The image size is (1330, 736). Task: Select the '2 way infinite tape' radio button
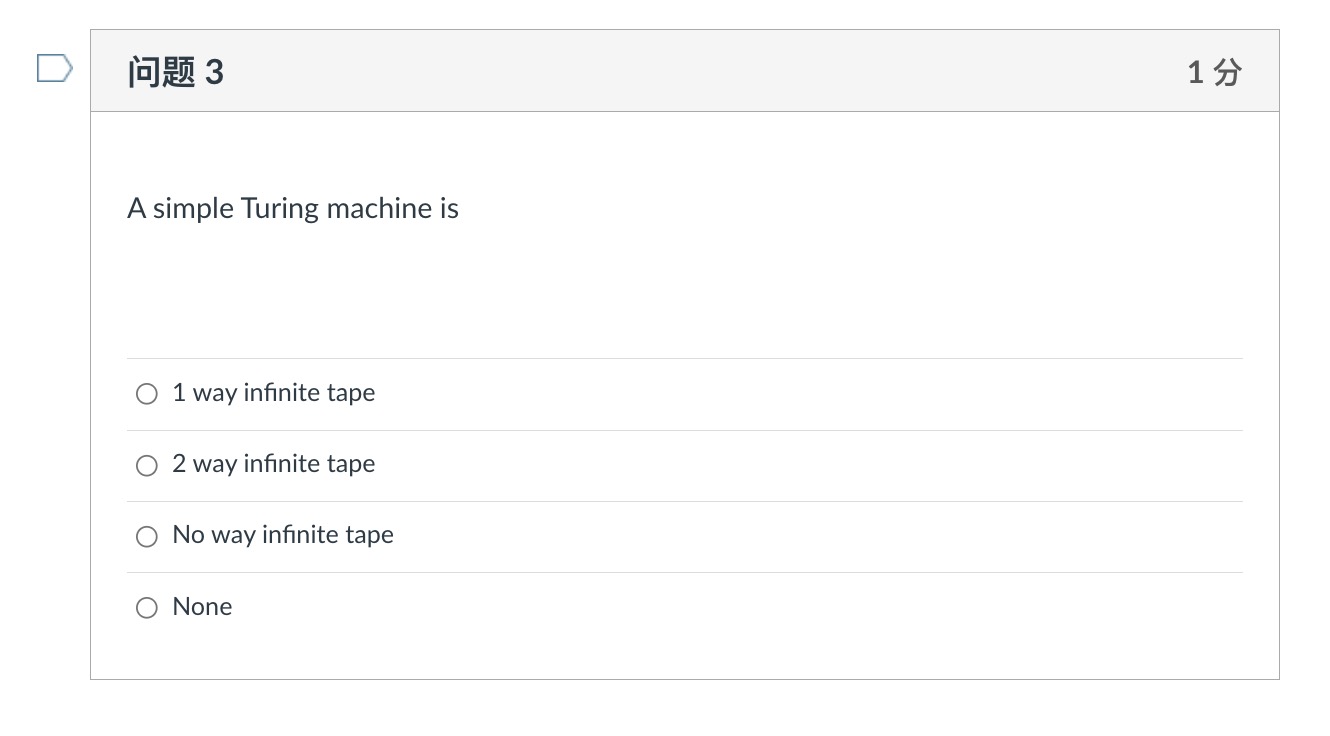click(146, 465)
